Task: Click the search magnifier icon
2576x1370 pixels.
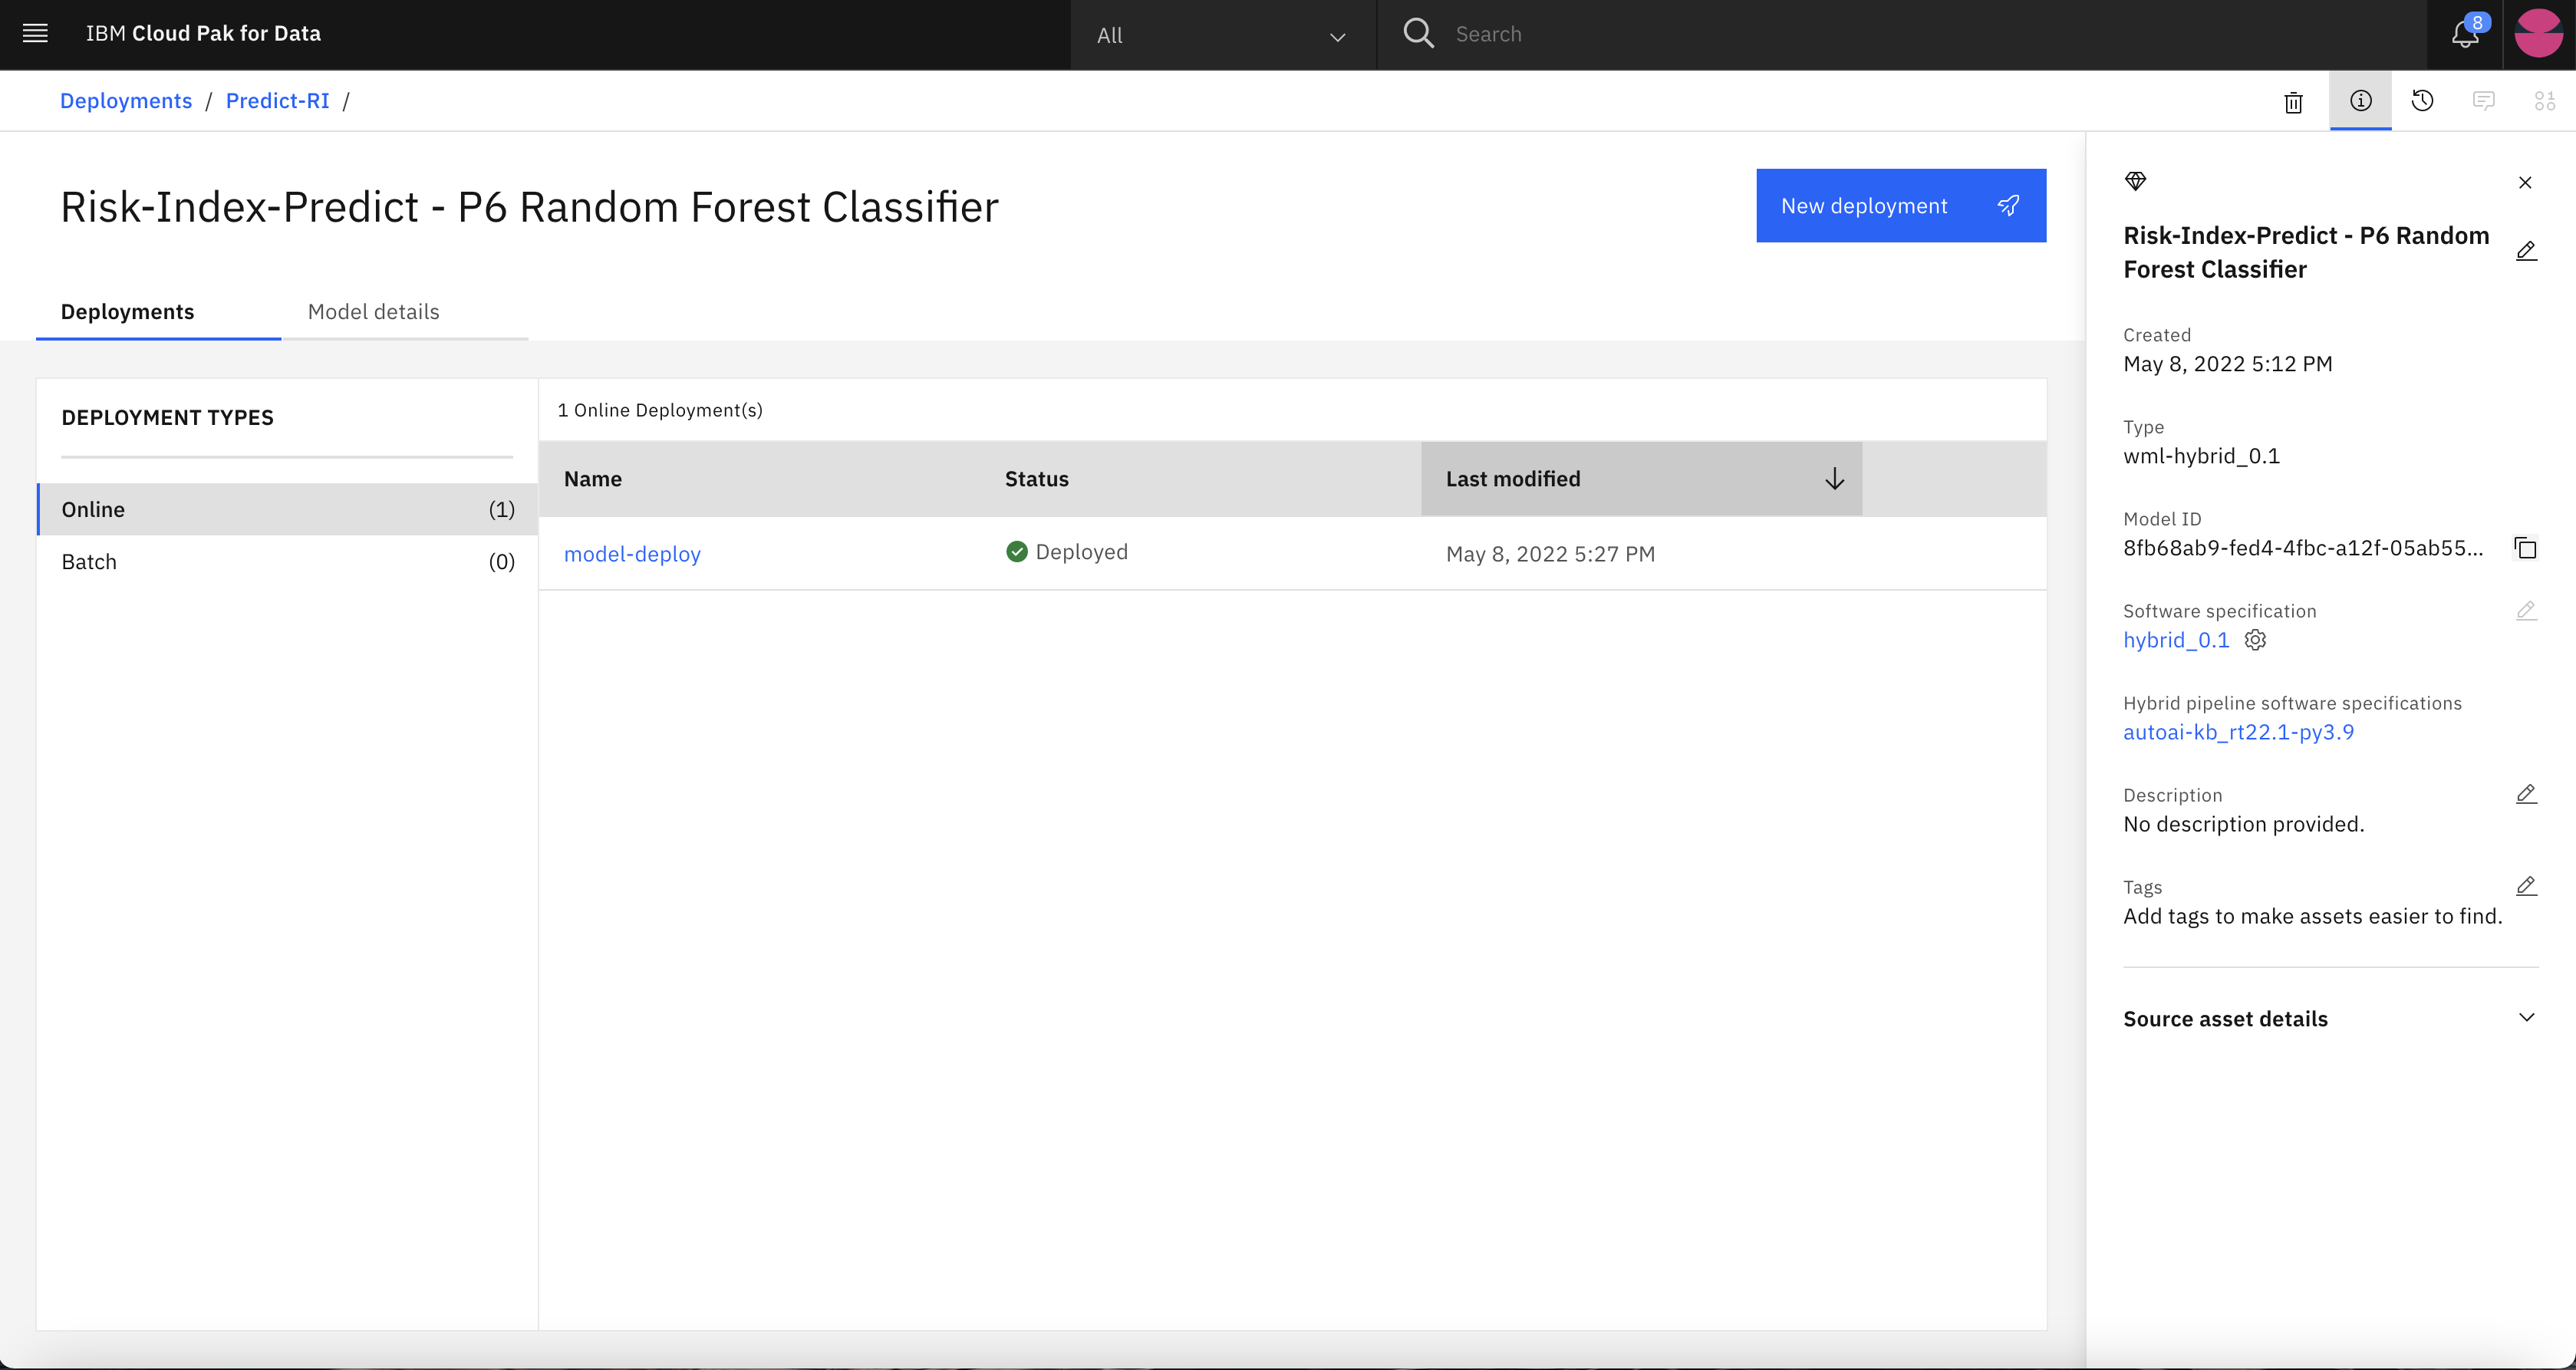Action: point(1418,34)
